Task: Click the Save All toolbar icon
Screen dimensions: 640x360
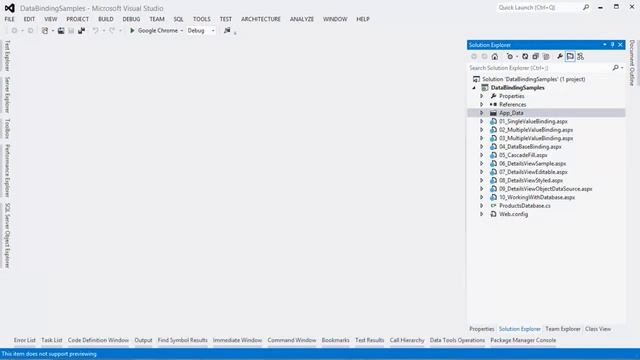Action: pyautogui.click(x=81, y=31)
